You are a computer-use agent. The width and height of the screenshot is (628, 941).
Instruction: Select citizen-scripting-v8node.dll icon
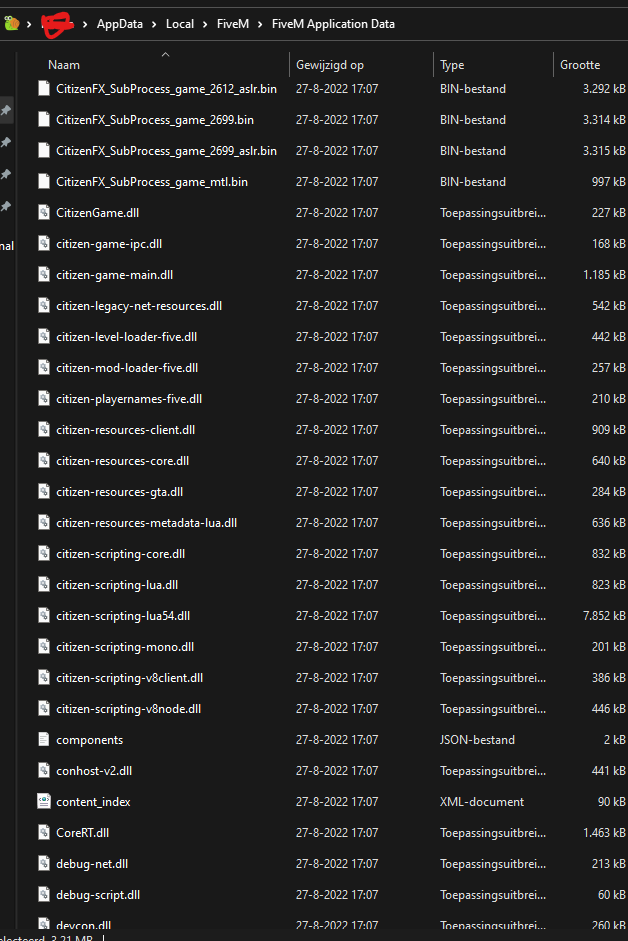pos(44,709)
